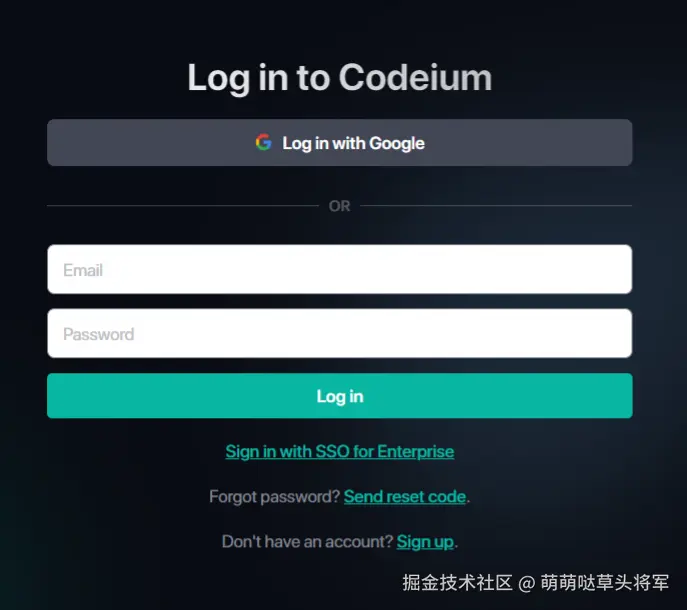Click the Don't have an account? text
The width and height of the screenshot is (687, 610).
(308, 542)
